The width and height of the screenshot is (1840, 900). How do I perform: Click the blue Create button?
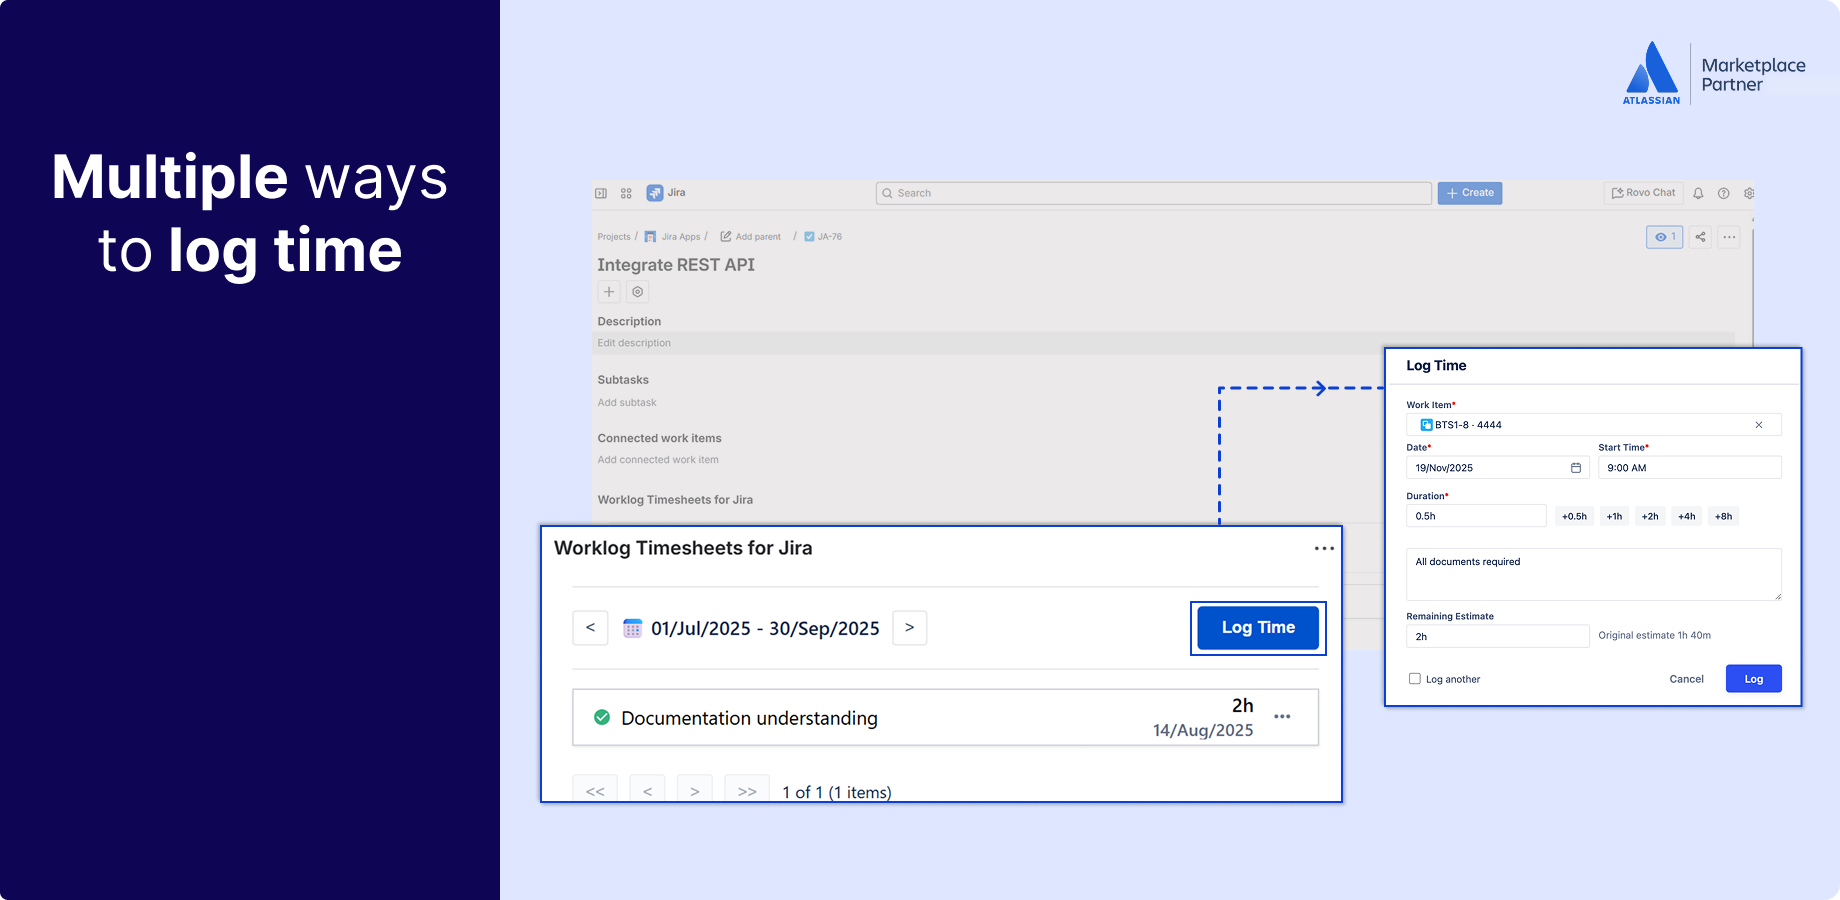[x=1470, y=193]
